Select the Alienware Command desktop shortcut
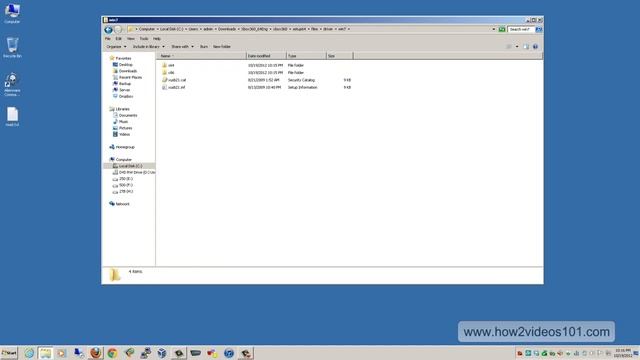The image size is (640, 360). coord(12,85)
